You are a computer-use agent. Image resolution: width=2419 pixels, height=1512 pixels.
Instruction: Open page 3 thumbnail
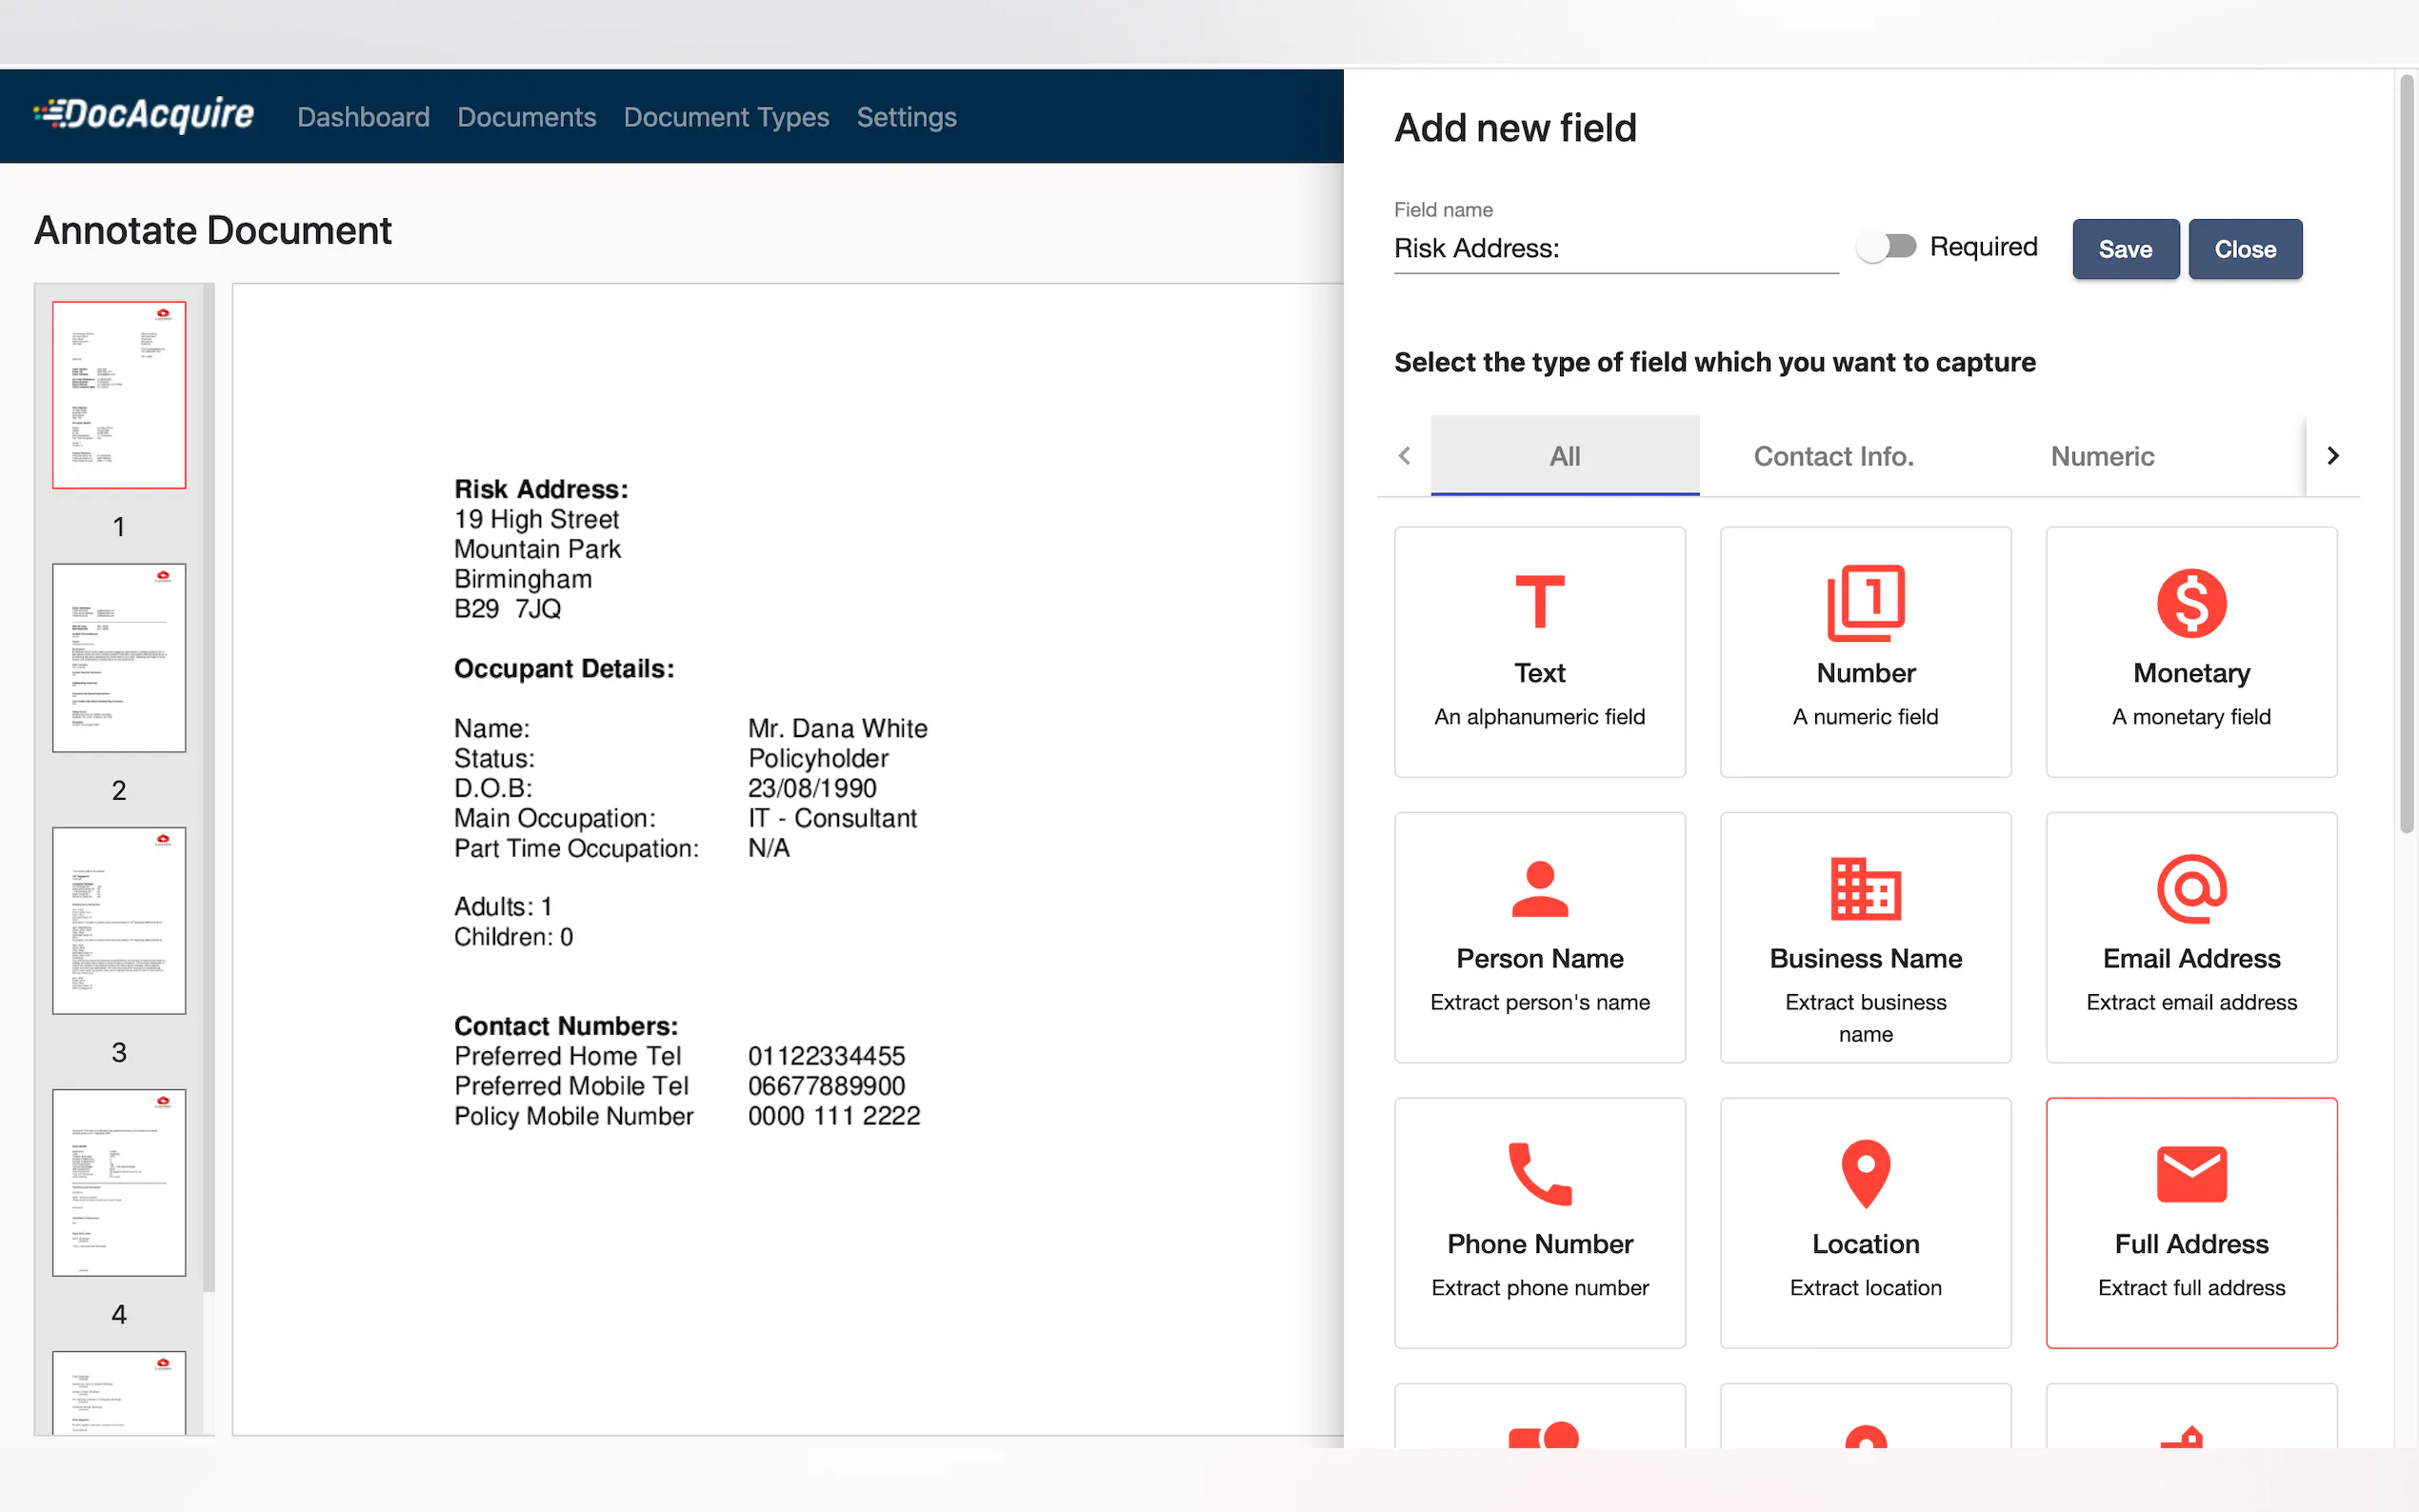[x=119, y=920]
